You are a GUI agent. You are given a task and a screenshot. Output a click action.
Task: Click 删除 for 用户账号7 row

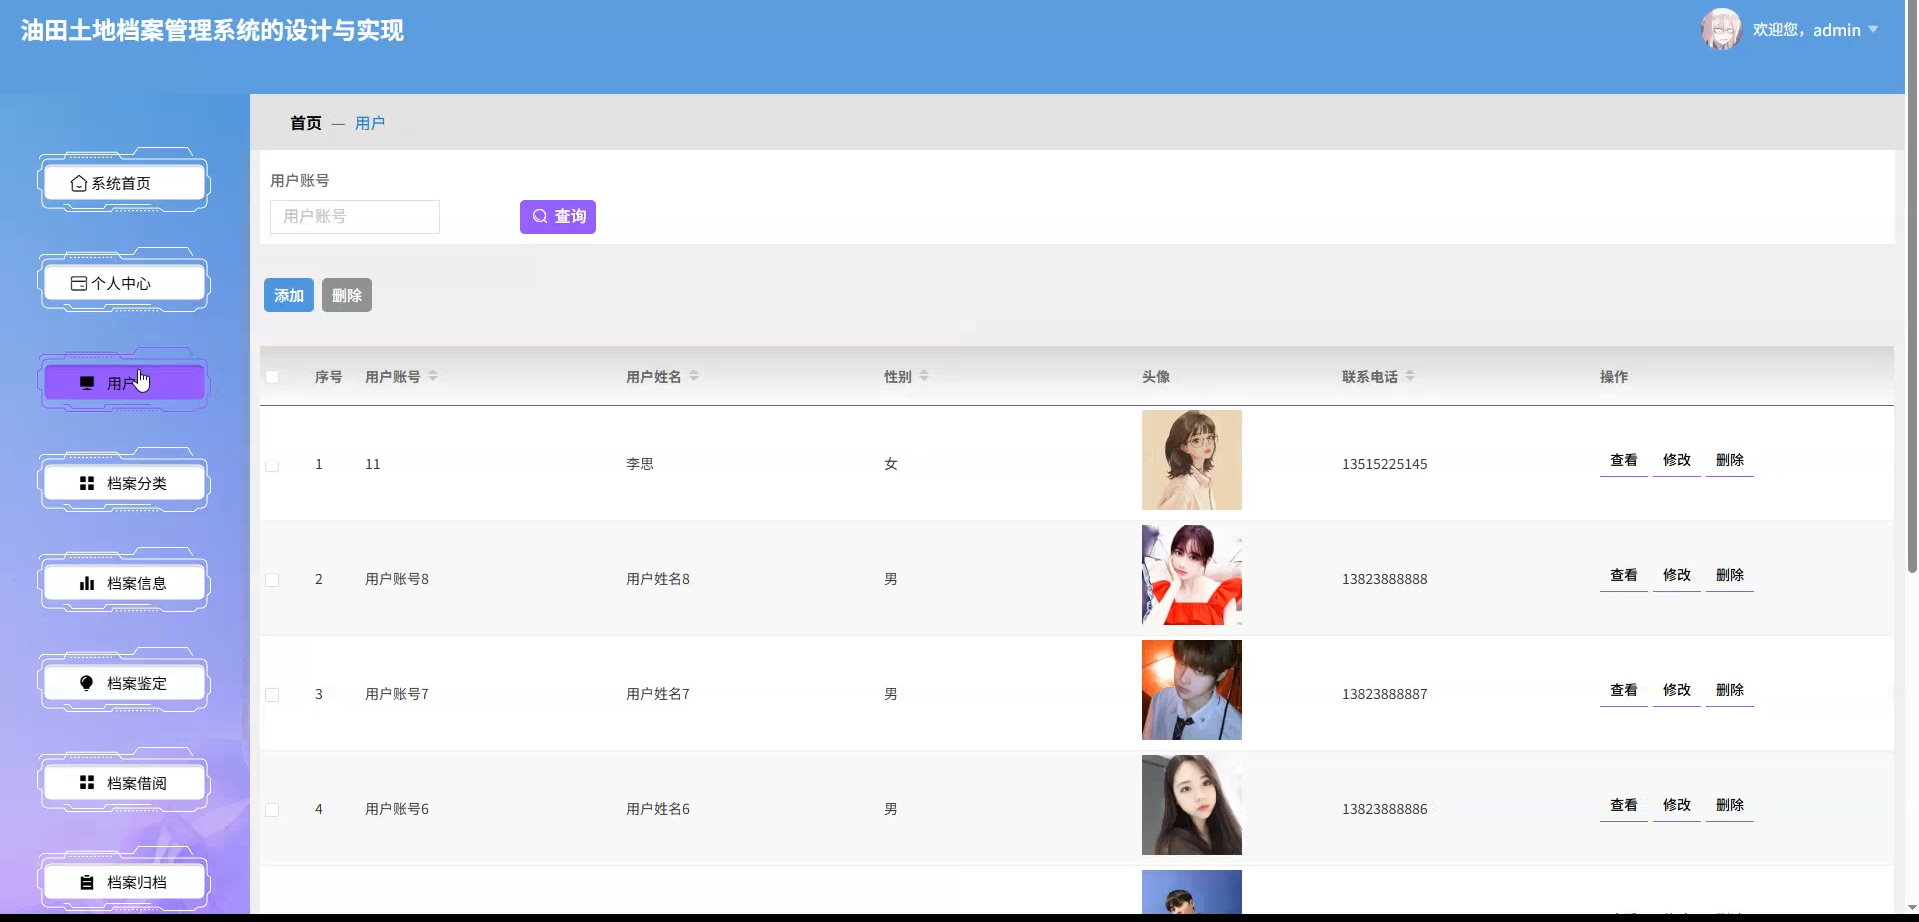[x=1730, y=690]
